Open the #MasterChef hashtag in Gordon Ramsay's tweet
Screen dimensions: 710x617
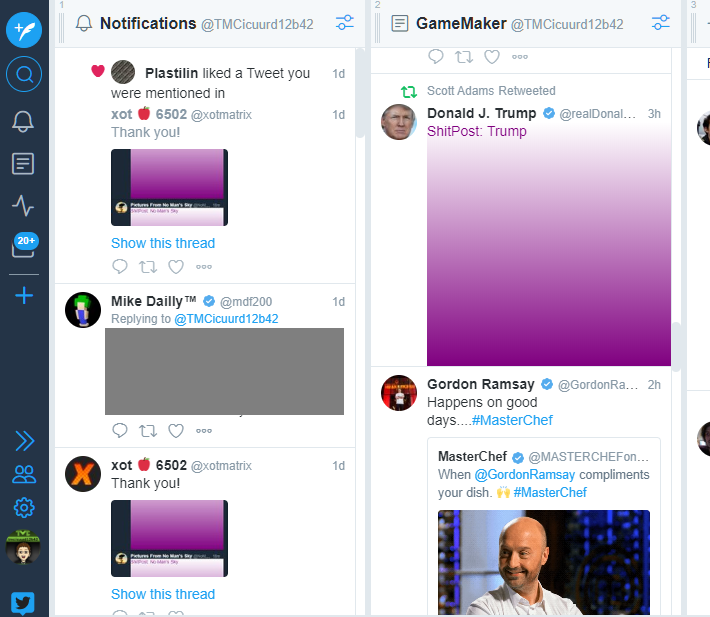512,420
